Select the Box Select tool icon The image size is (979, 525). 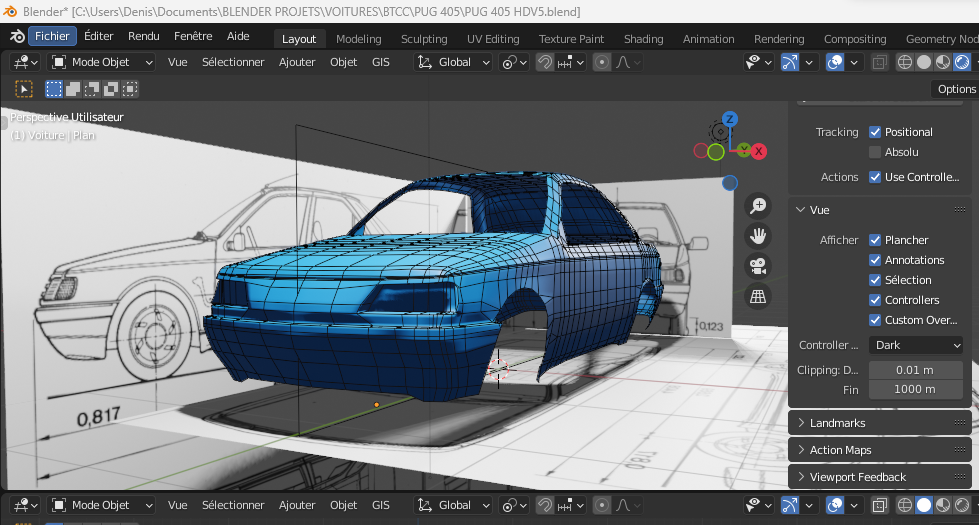point(24,89)
